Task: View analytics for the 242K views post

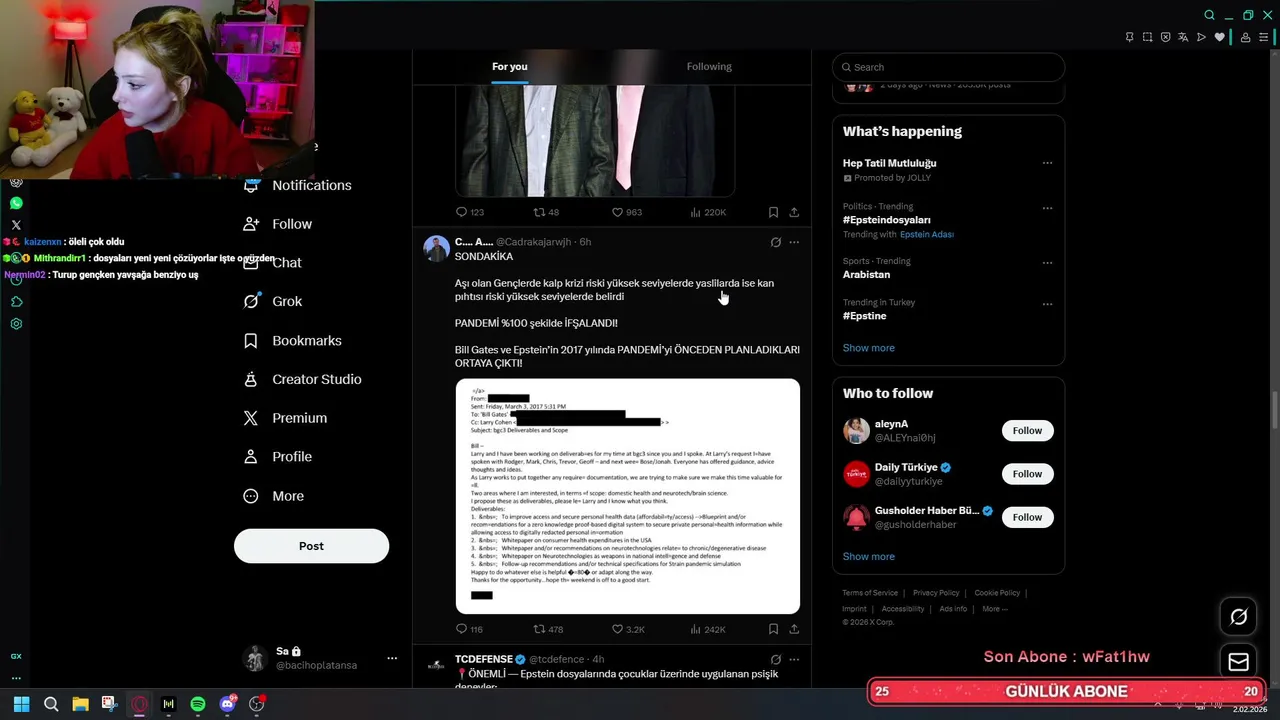Action: click(708, 629)
